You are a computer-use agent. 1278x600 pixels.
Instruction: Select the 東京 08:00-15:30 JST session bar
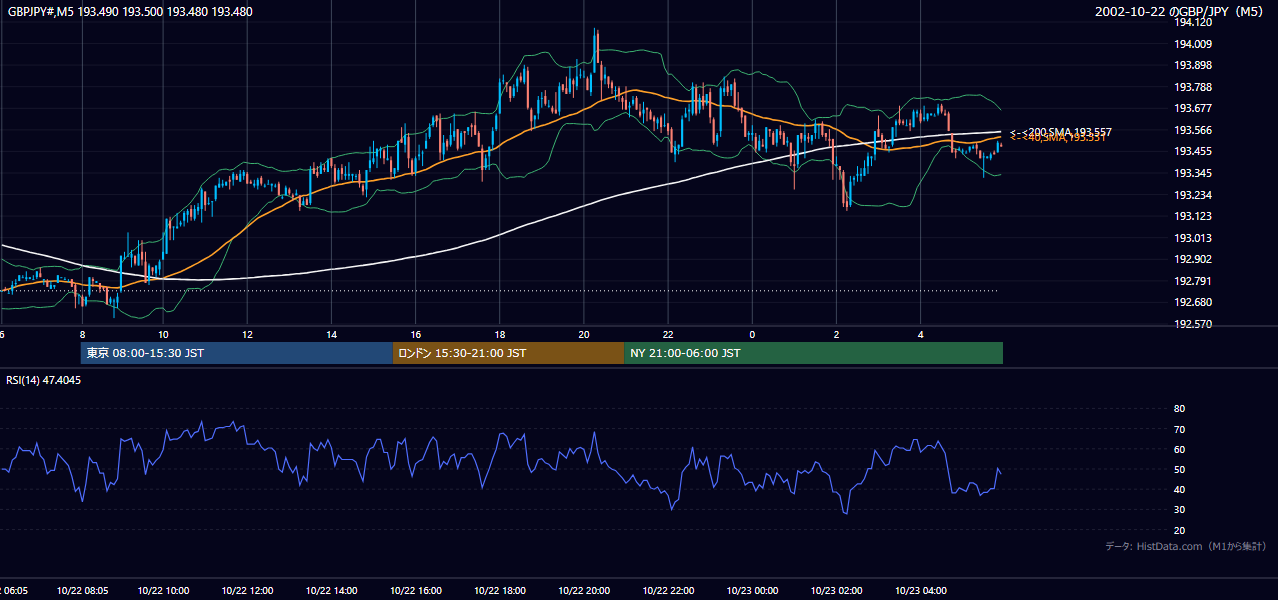point(237,353)
